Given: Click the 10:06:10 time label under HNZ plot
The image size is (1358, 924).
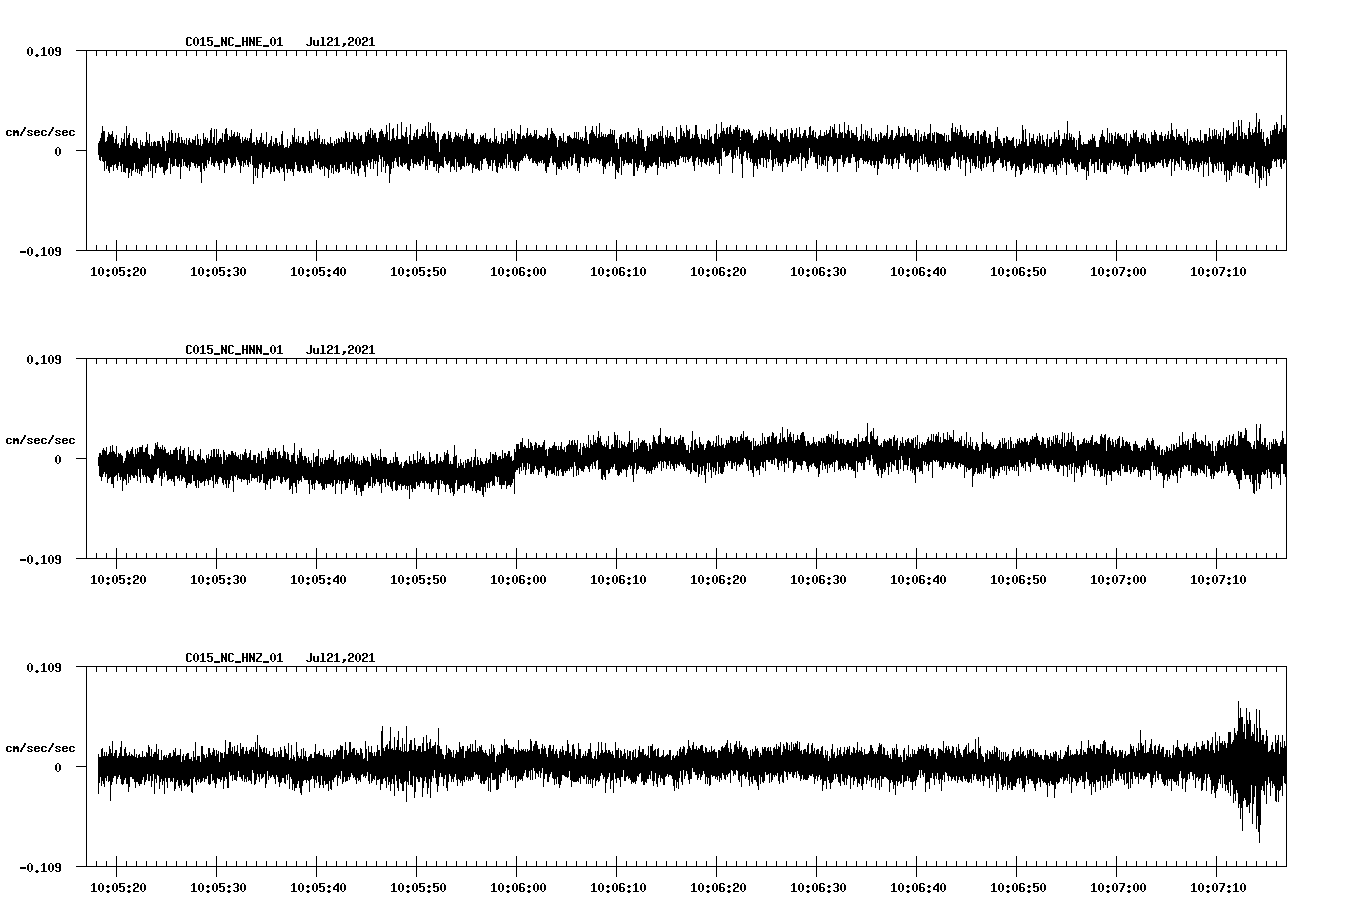Looking at the screenshot, I should [x=618, y=888].
